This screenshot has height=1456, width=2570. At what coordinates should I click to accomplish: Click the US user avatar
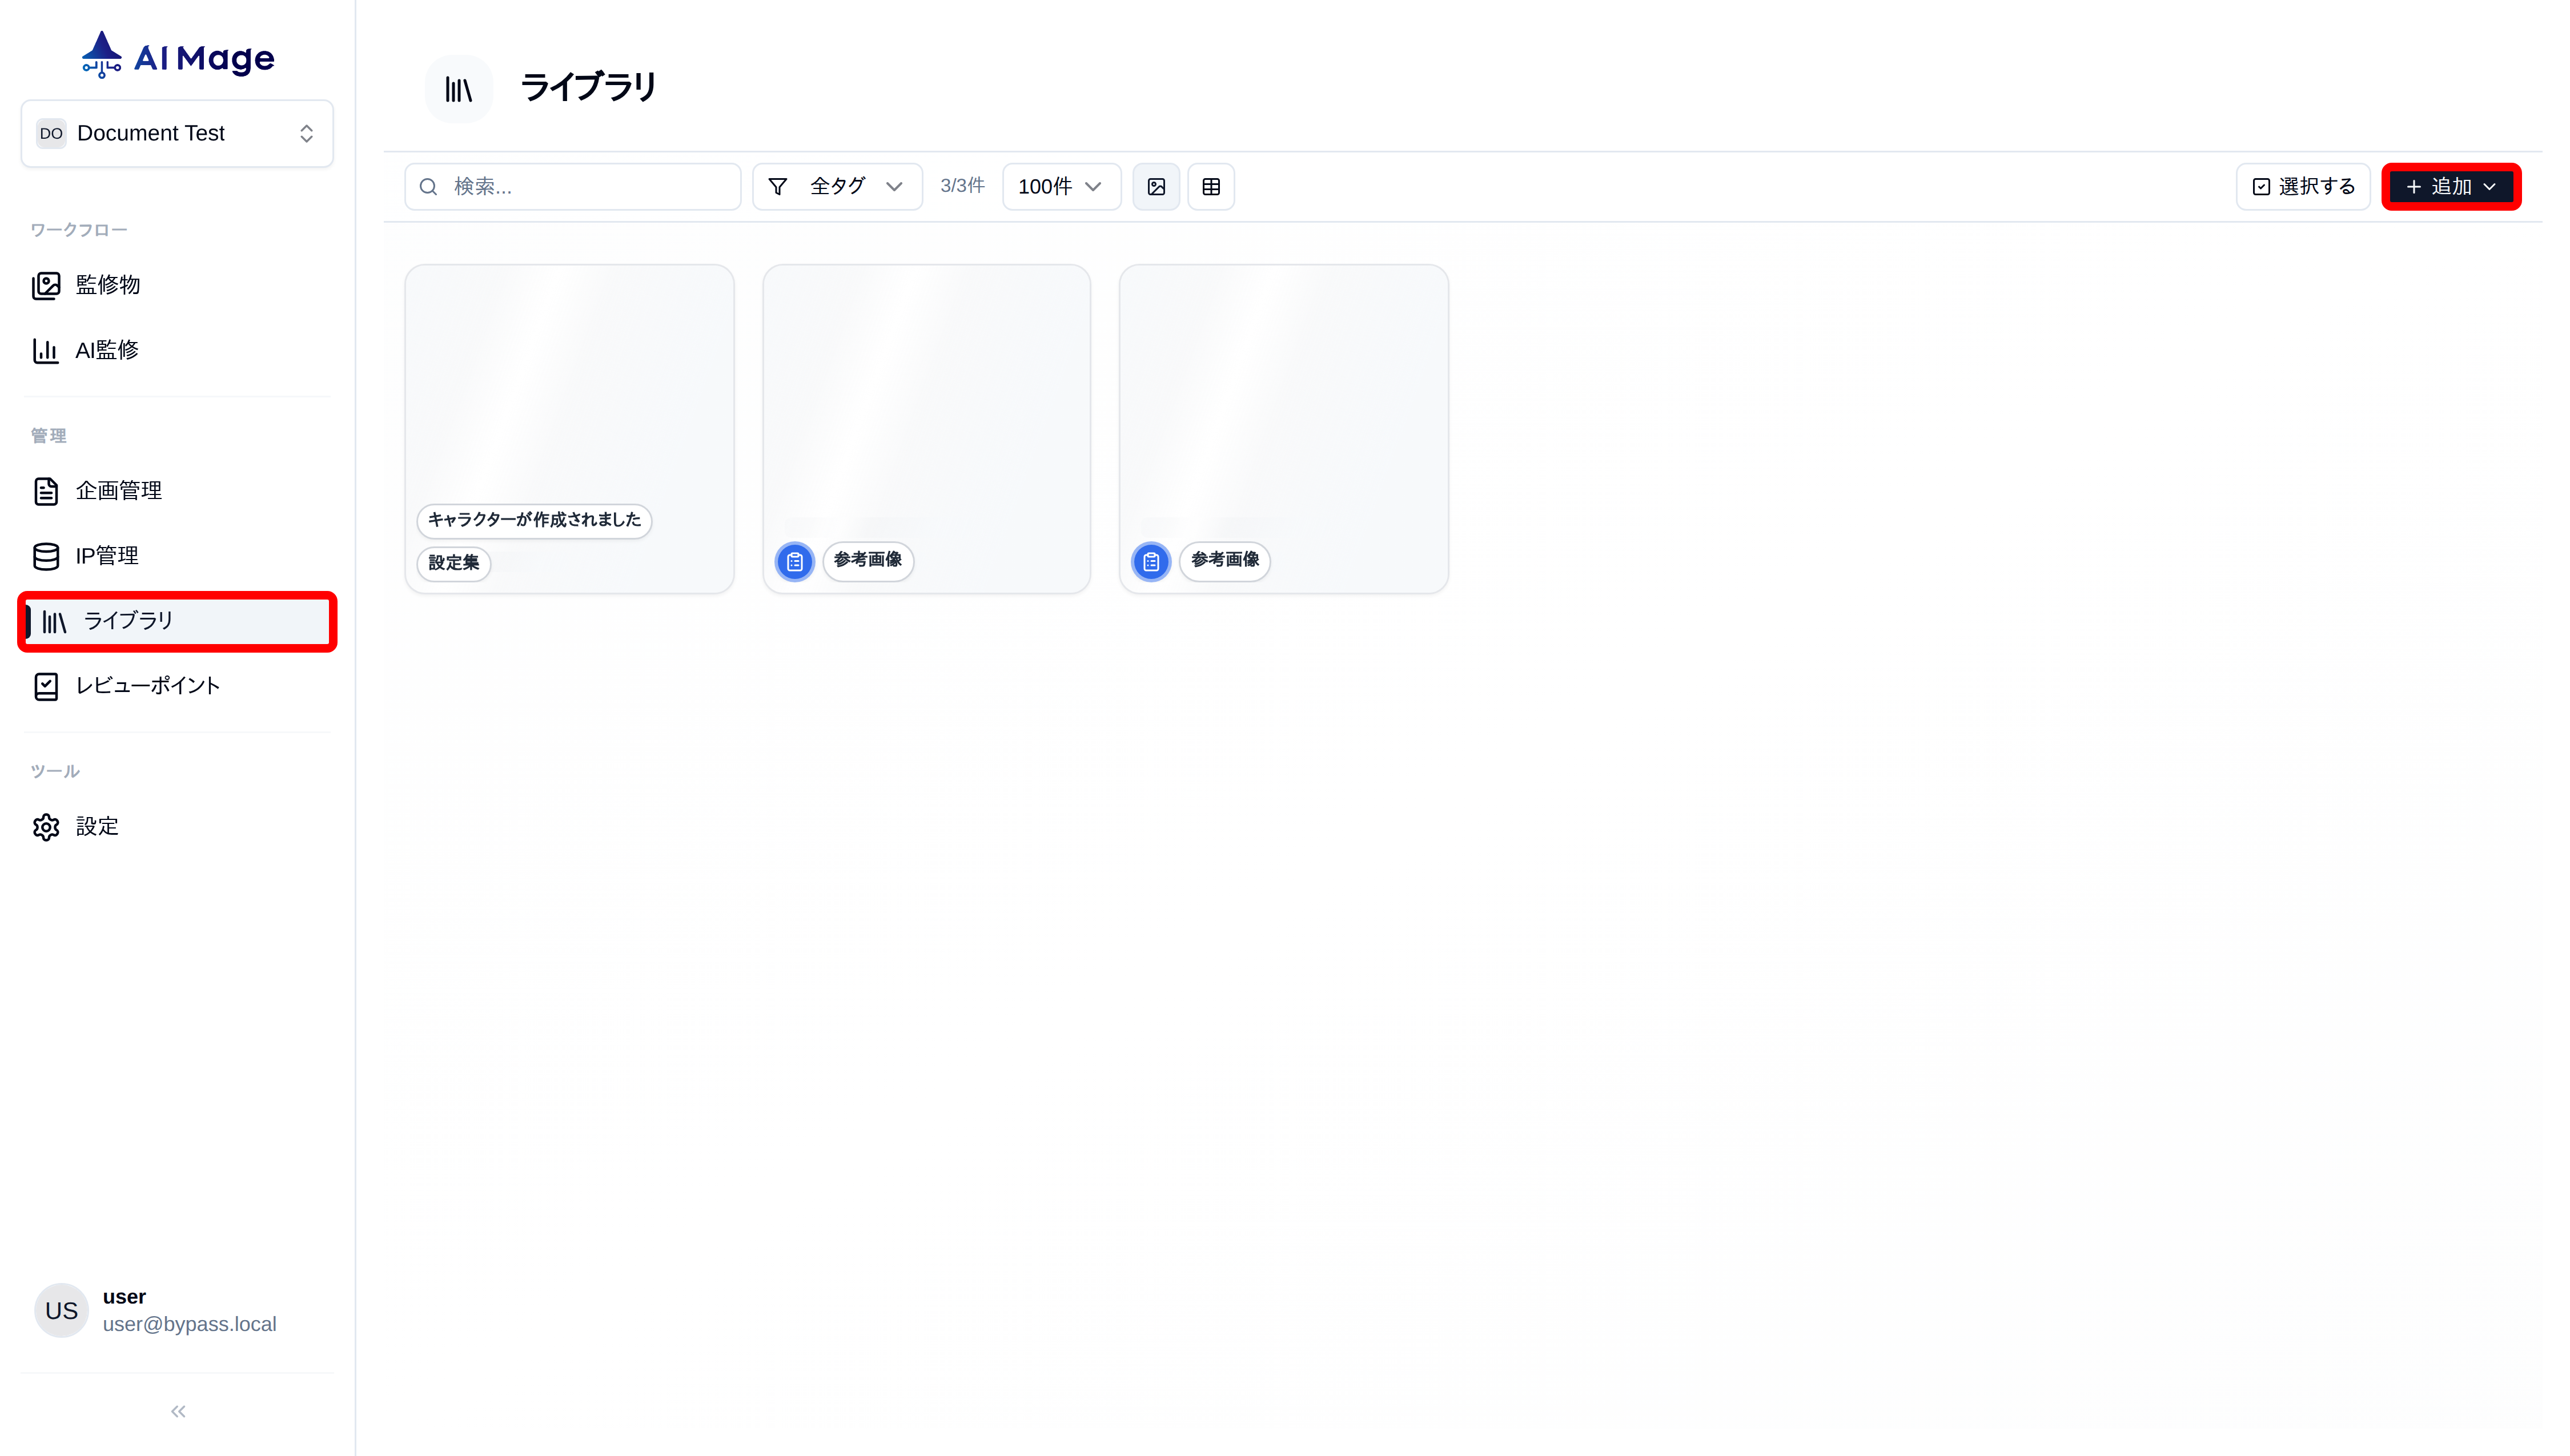click(x=61, y=1310)
